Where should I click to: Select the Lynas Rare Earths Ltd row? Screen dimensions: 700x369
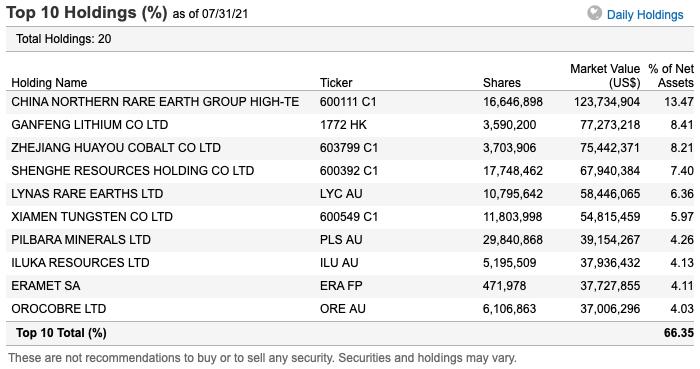(x=350, y=194)
